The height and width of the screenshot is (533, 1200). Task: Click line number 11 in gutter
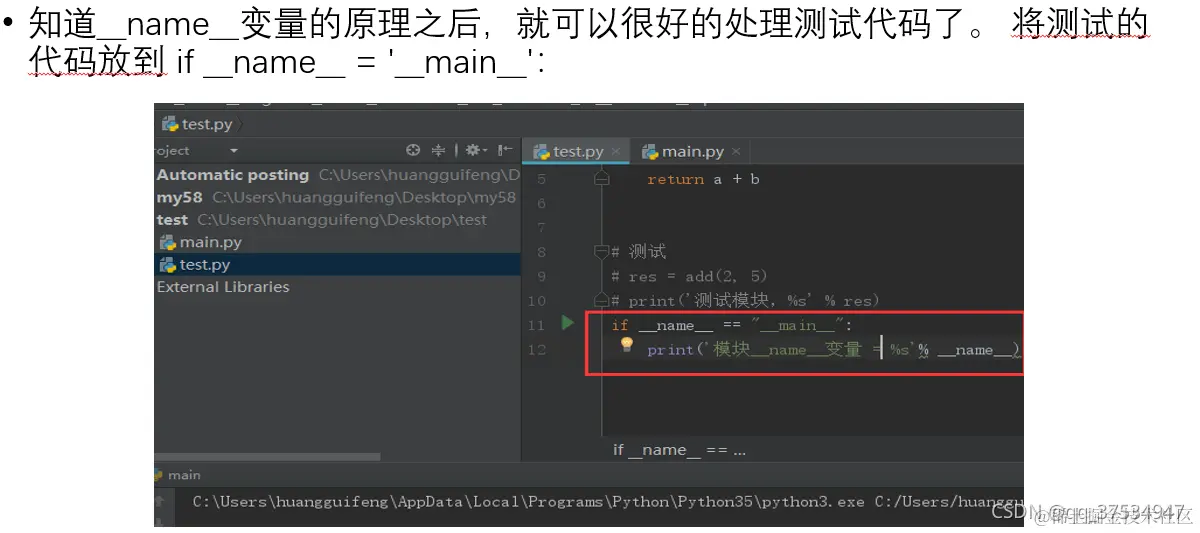(x=536, y=325)
